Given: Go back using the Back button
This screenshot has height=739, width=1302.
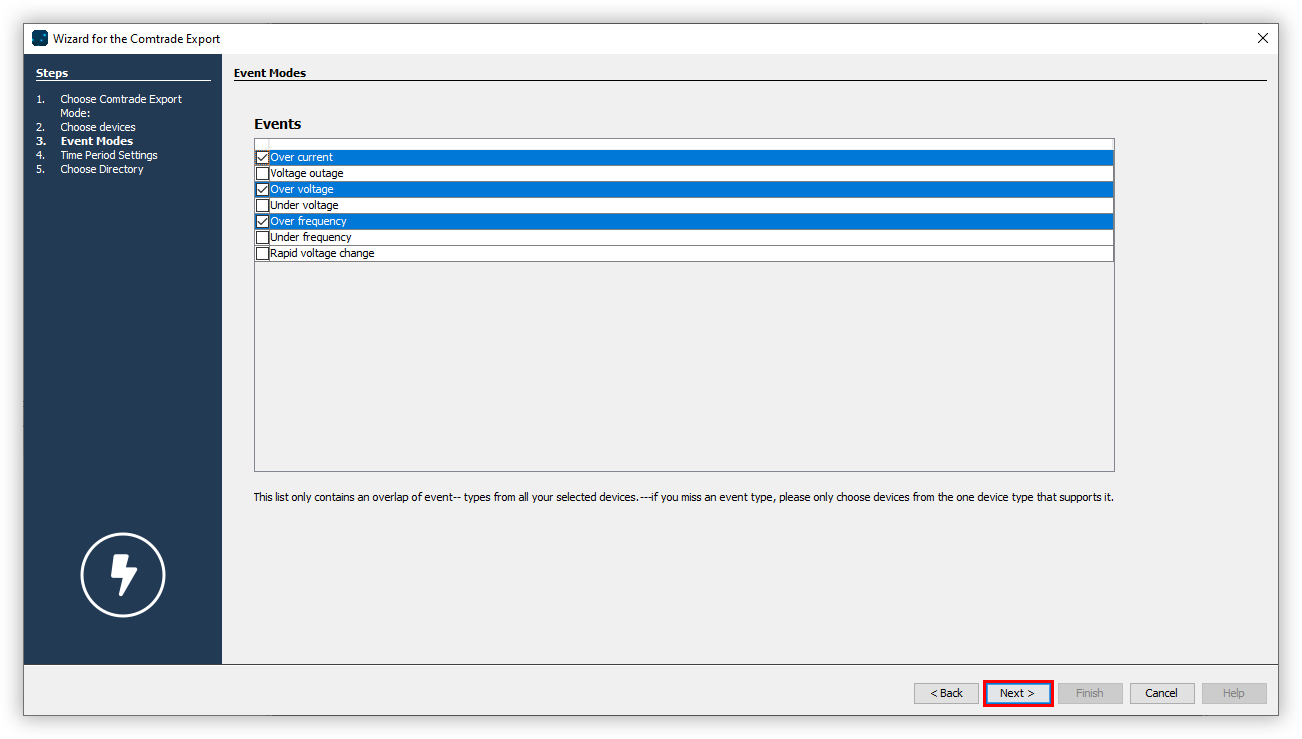Looking at the screenshot, I should point(946,693).
